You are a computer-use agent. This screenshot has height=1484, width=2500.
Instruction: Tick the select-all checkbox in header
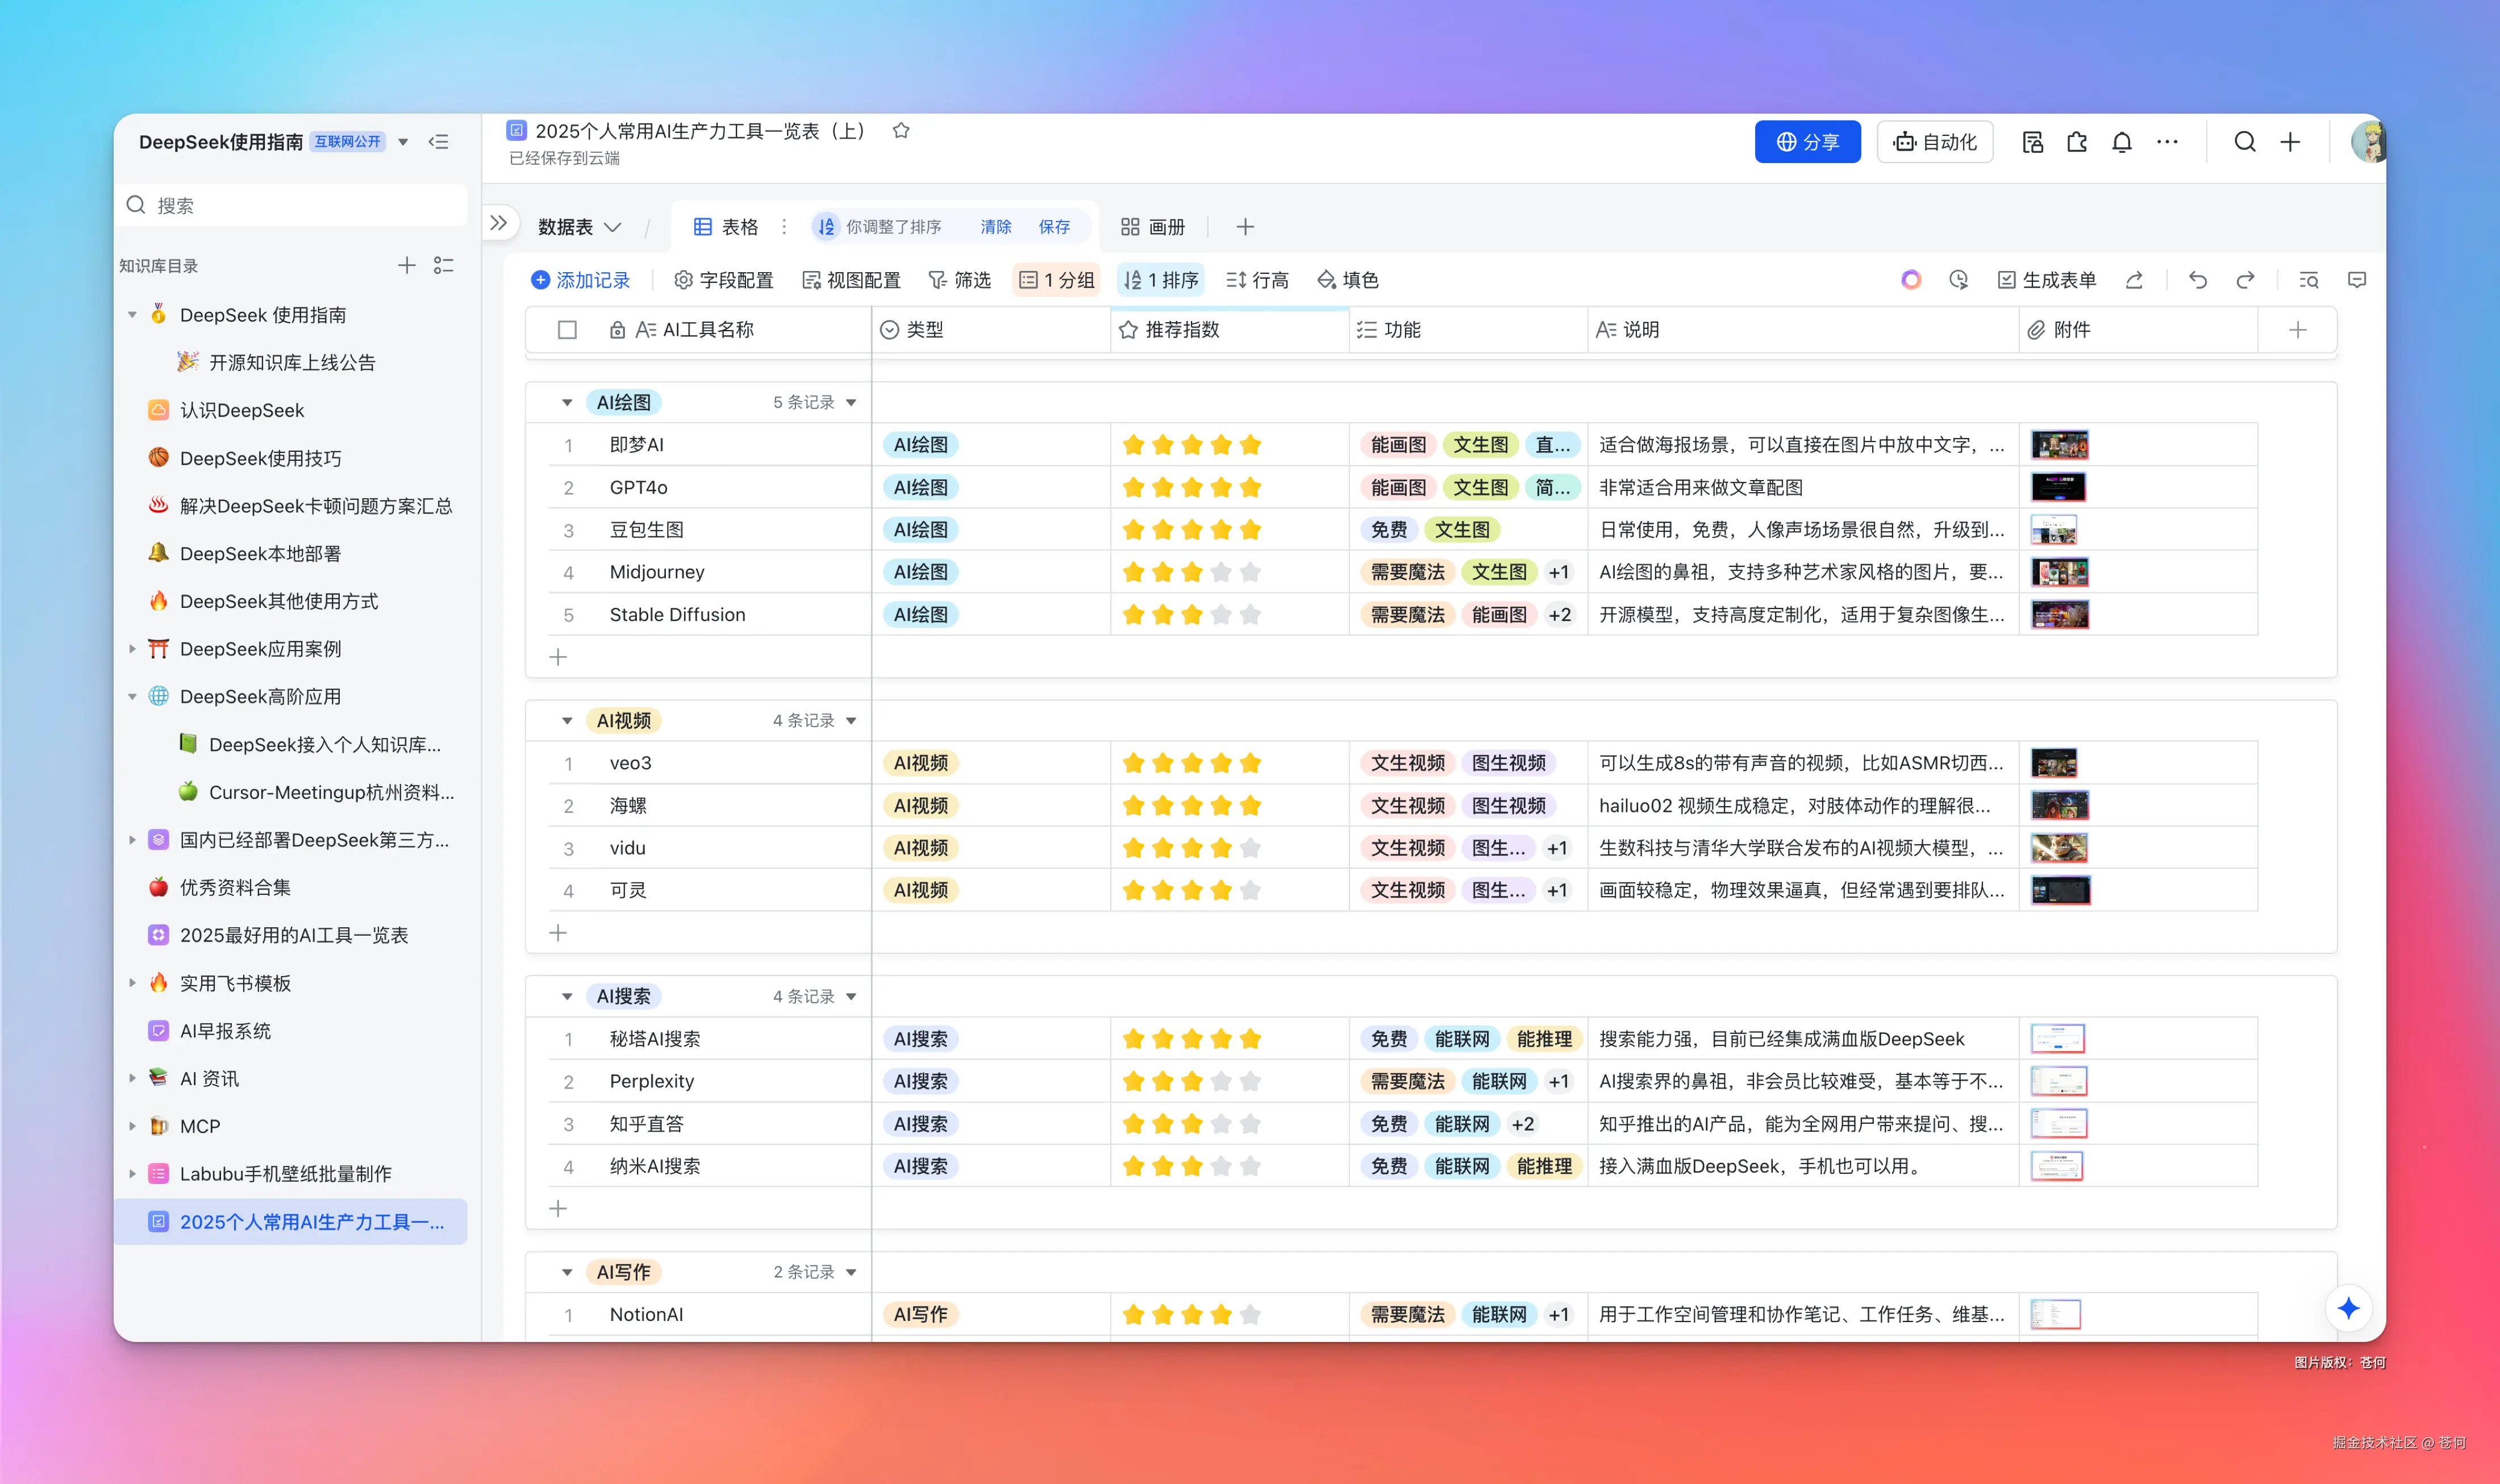pyautogui.click(x=567, y=330)
